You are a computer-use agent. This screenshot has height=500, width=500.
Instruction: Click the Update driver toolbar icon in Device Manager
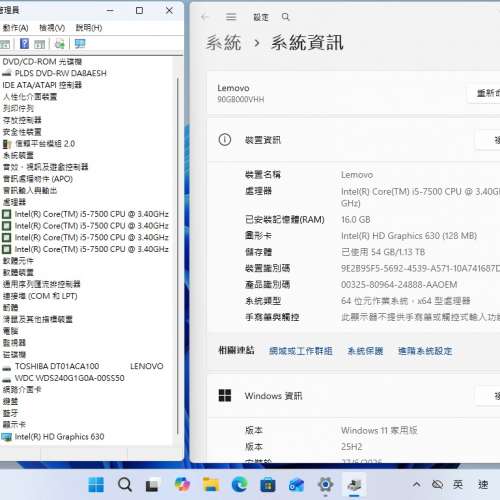(60, 44)
